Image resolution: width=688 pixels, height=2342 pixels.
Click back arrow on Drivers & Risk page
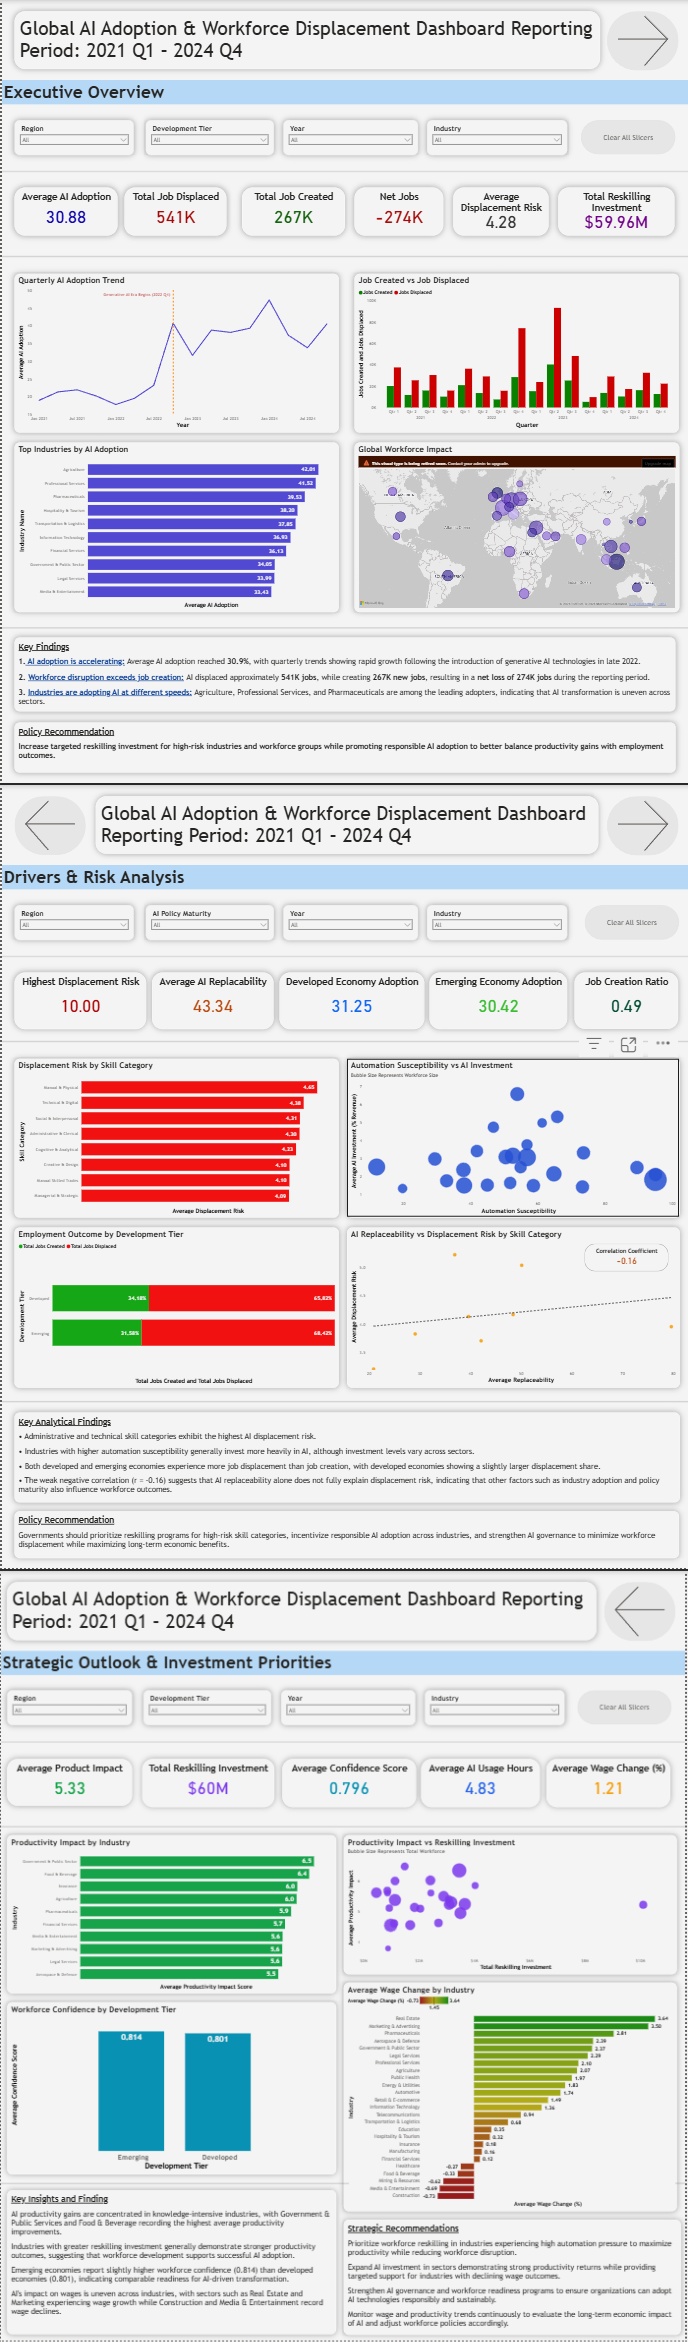pos(49,825)
